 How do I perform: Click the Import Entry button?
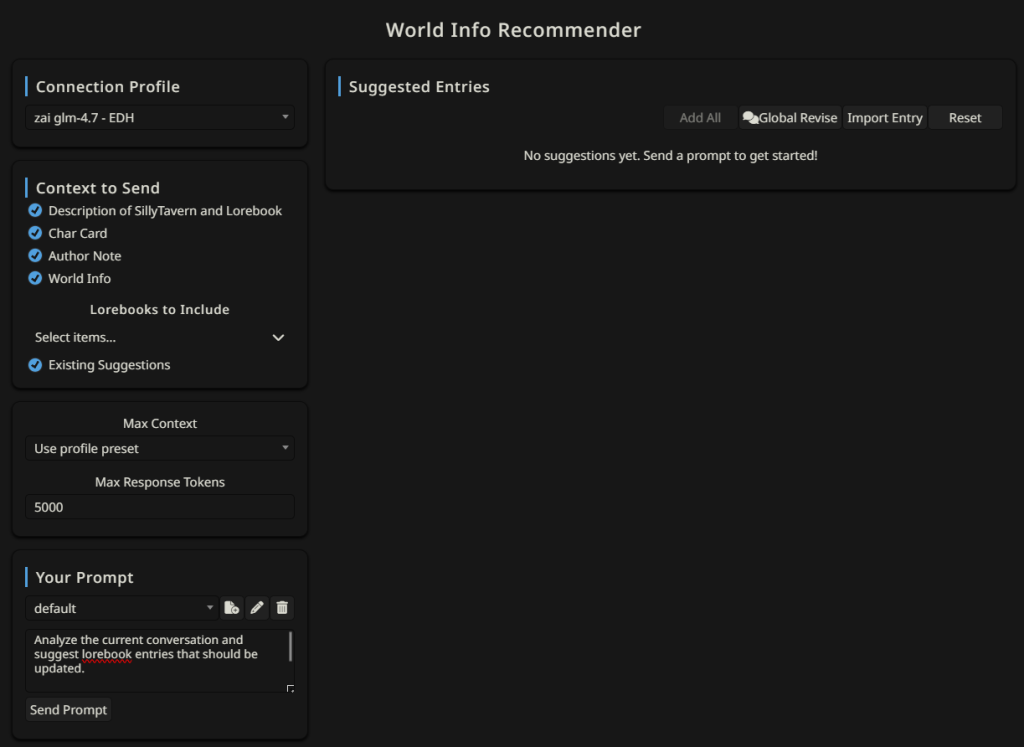click(884, 118)
